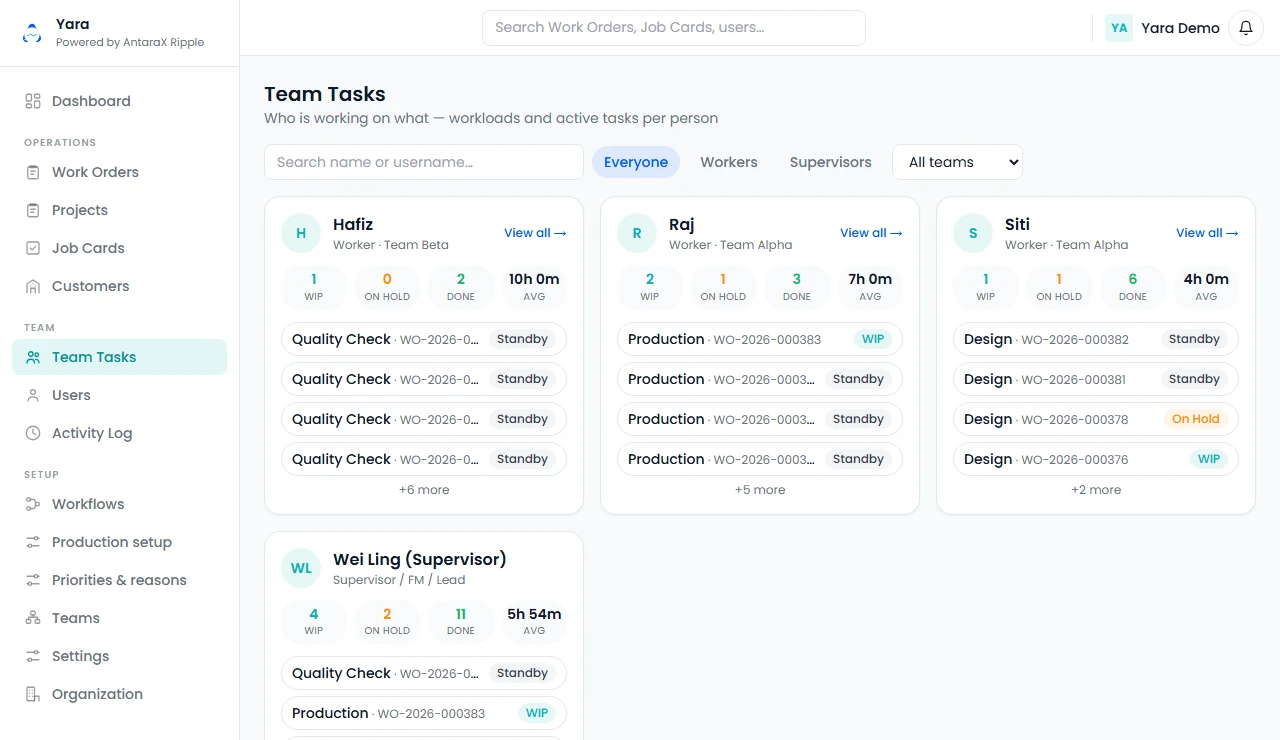Viewport: 1280px width, 740px height.
Task: Click the Team Tasks people icon
Action: point(33,357)
